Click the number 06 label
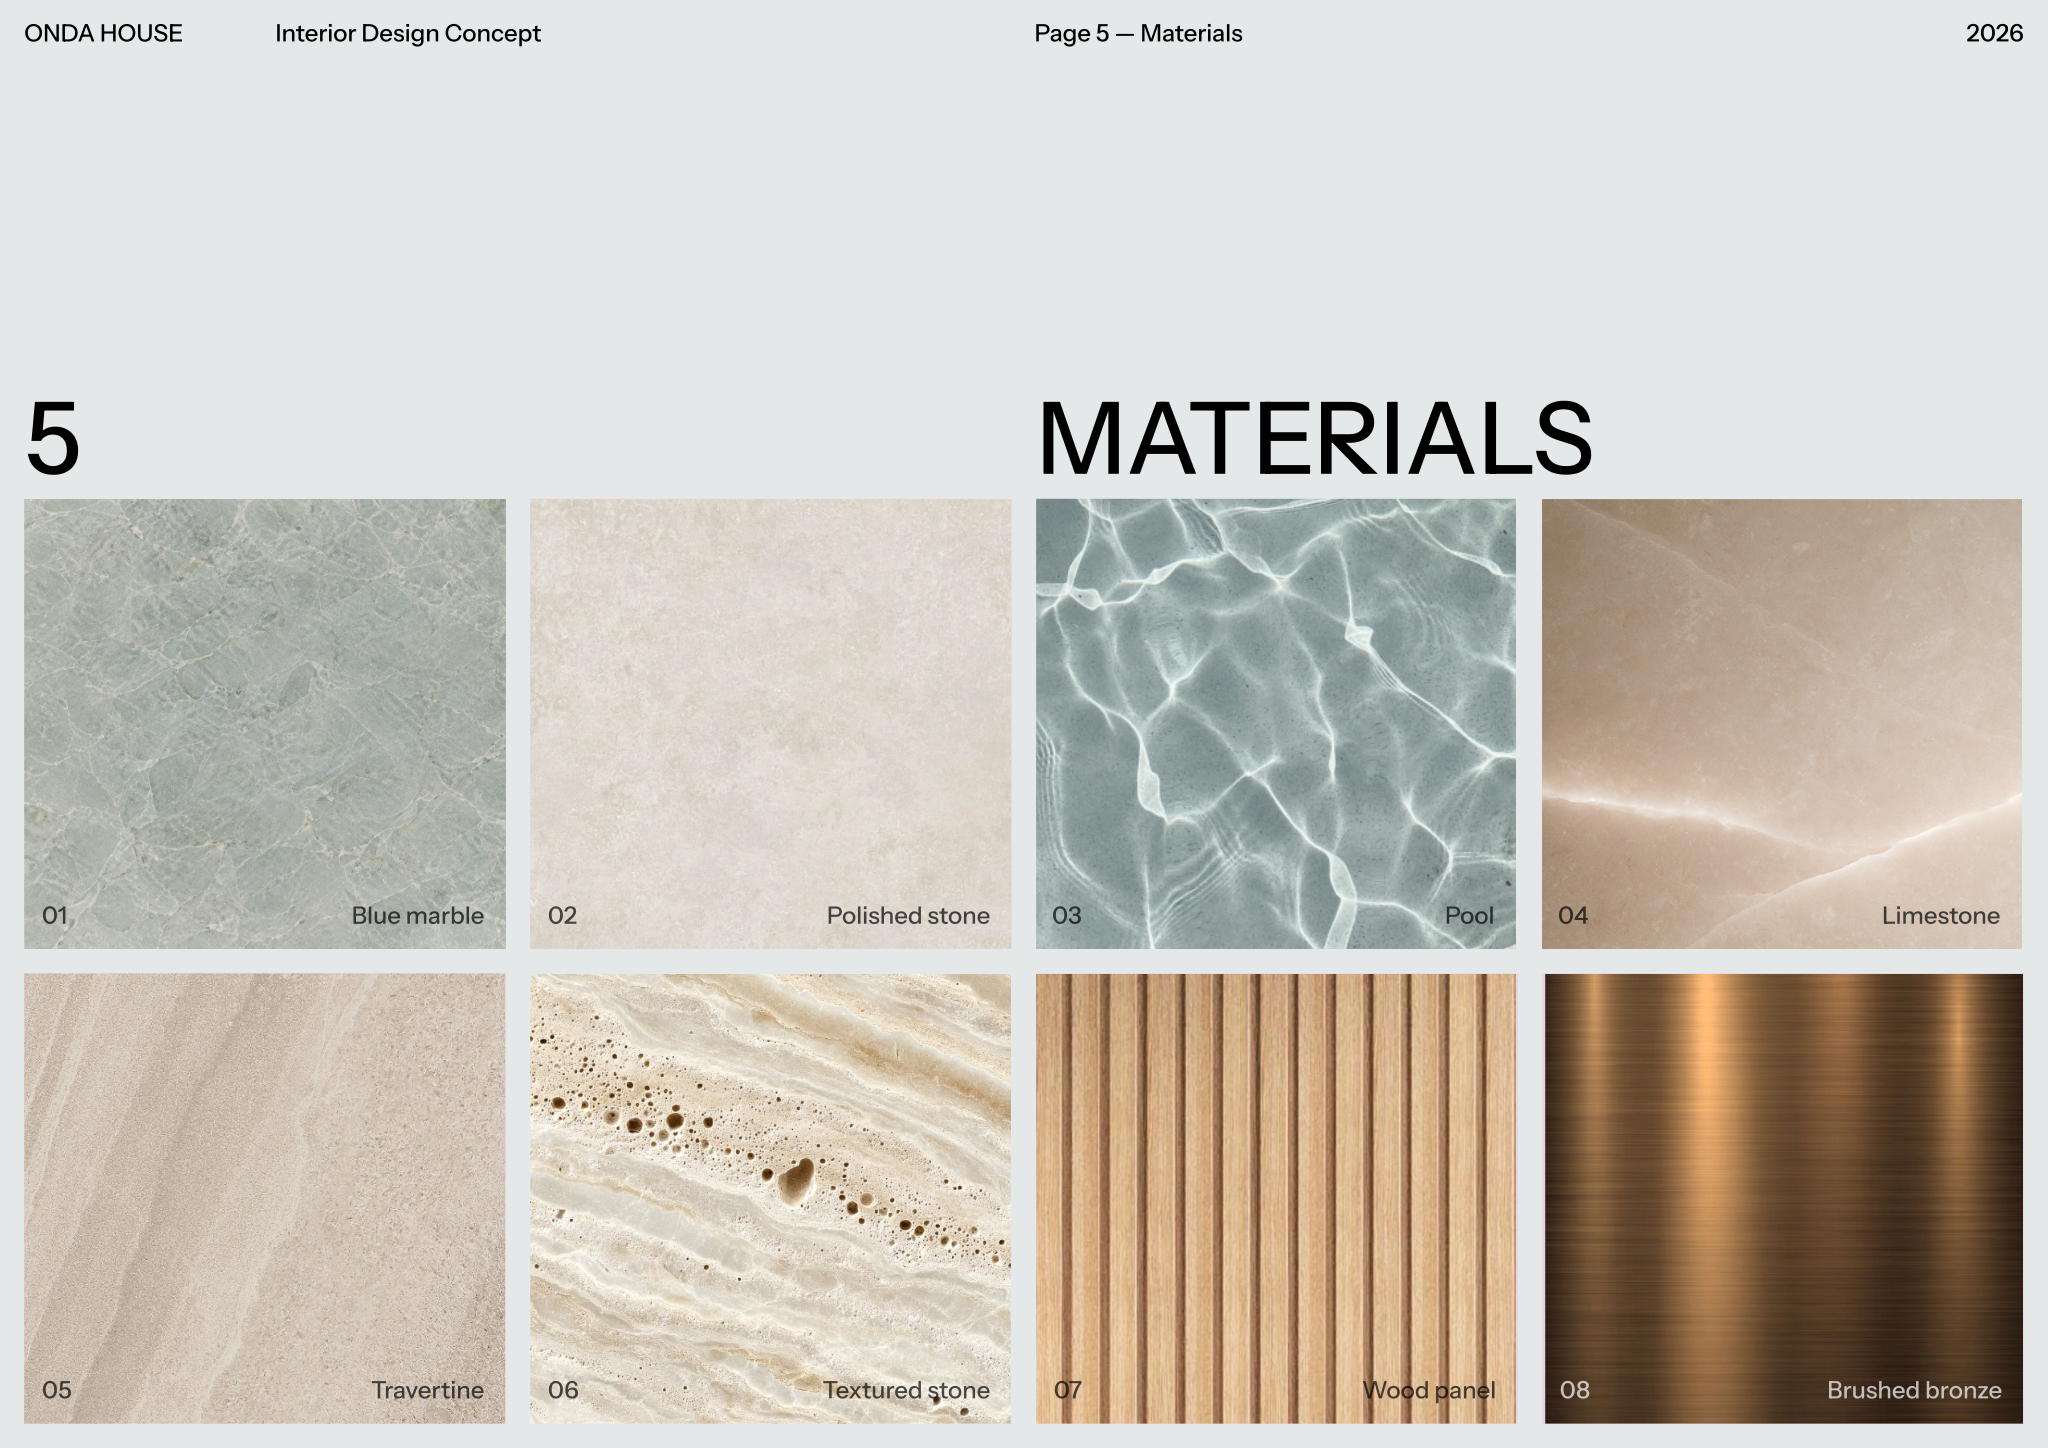Viewport: 2048px width, 1448px height. (563, 1390)
